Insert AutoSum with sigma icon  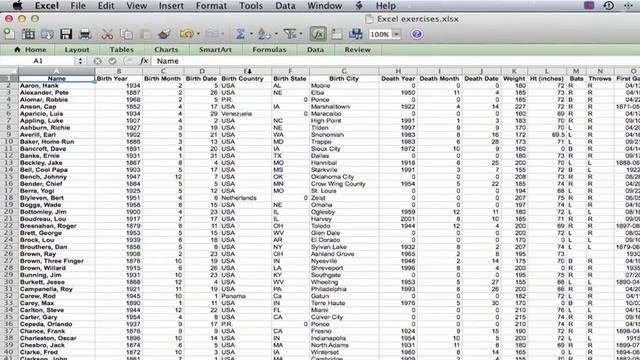tap(240, 34)
